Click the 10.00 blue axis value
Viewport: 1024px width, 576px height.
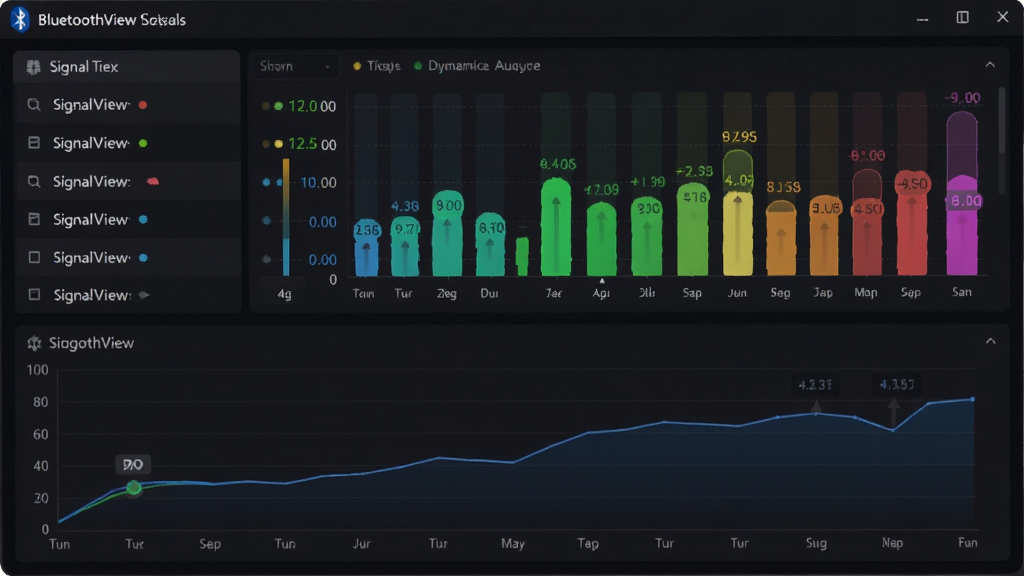[x=318, y=182]
